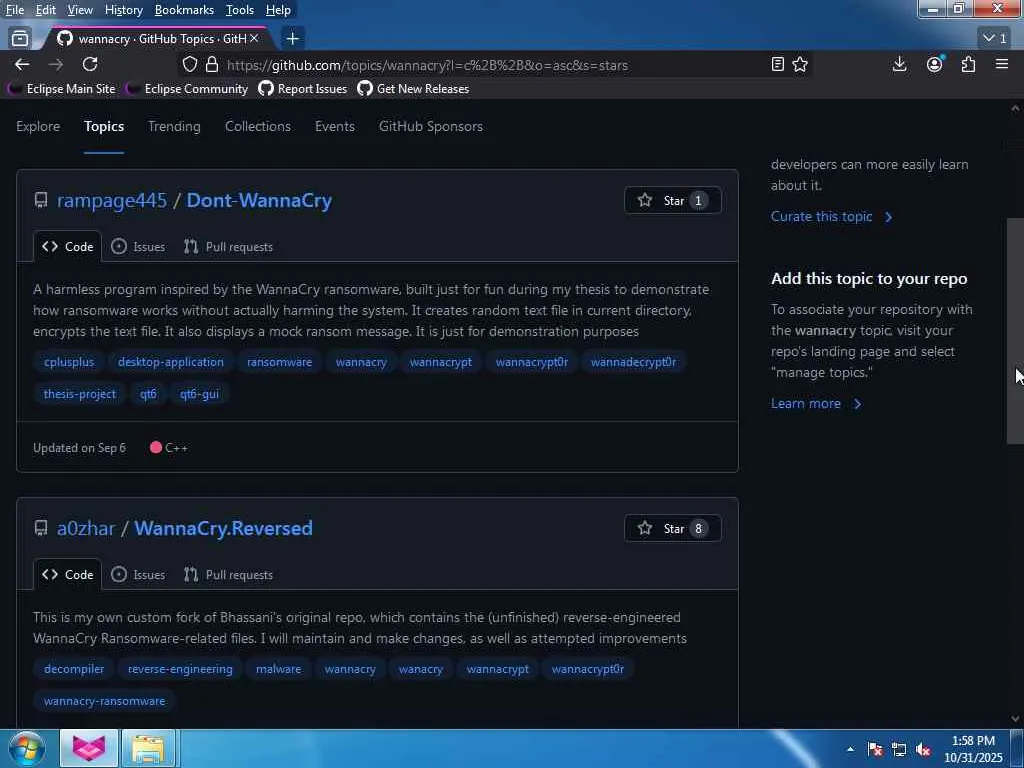Viewport: 1024px width, 768px height.
Task: Open Issues in the WannaCry.Reversed card
Action: [138, 575]
